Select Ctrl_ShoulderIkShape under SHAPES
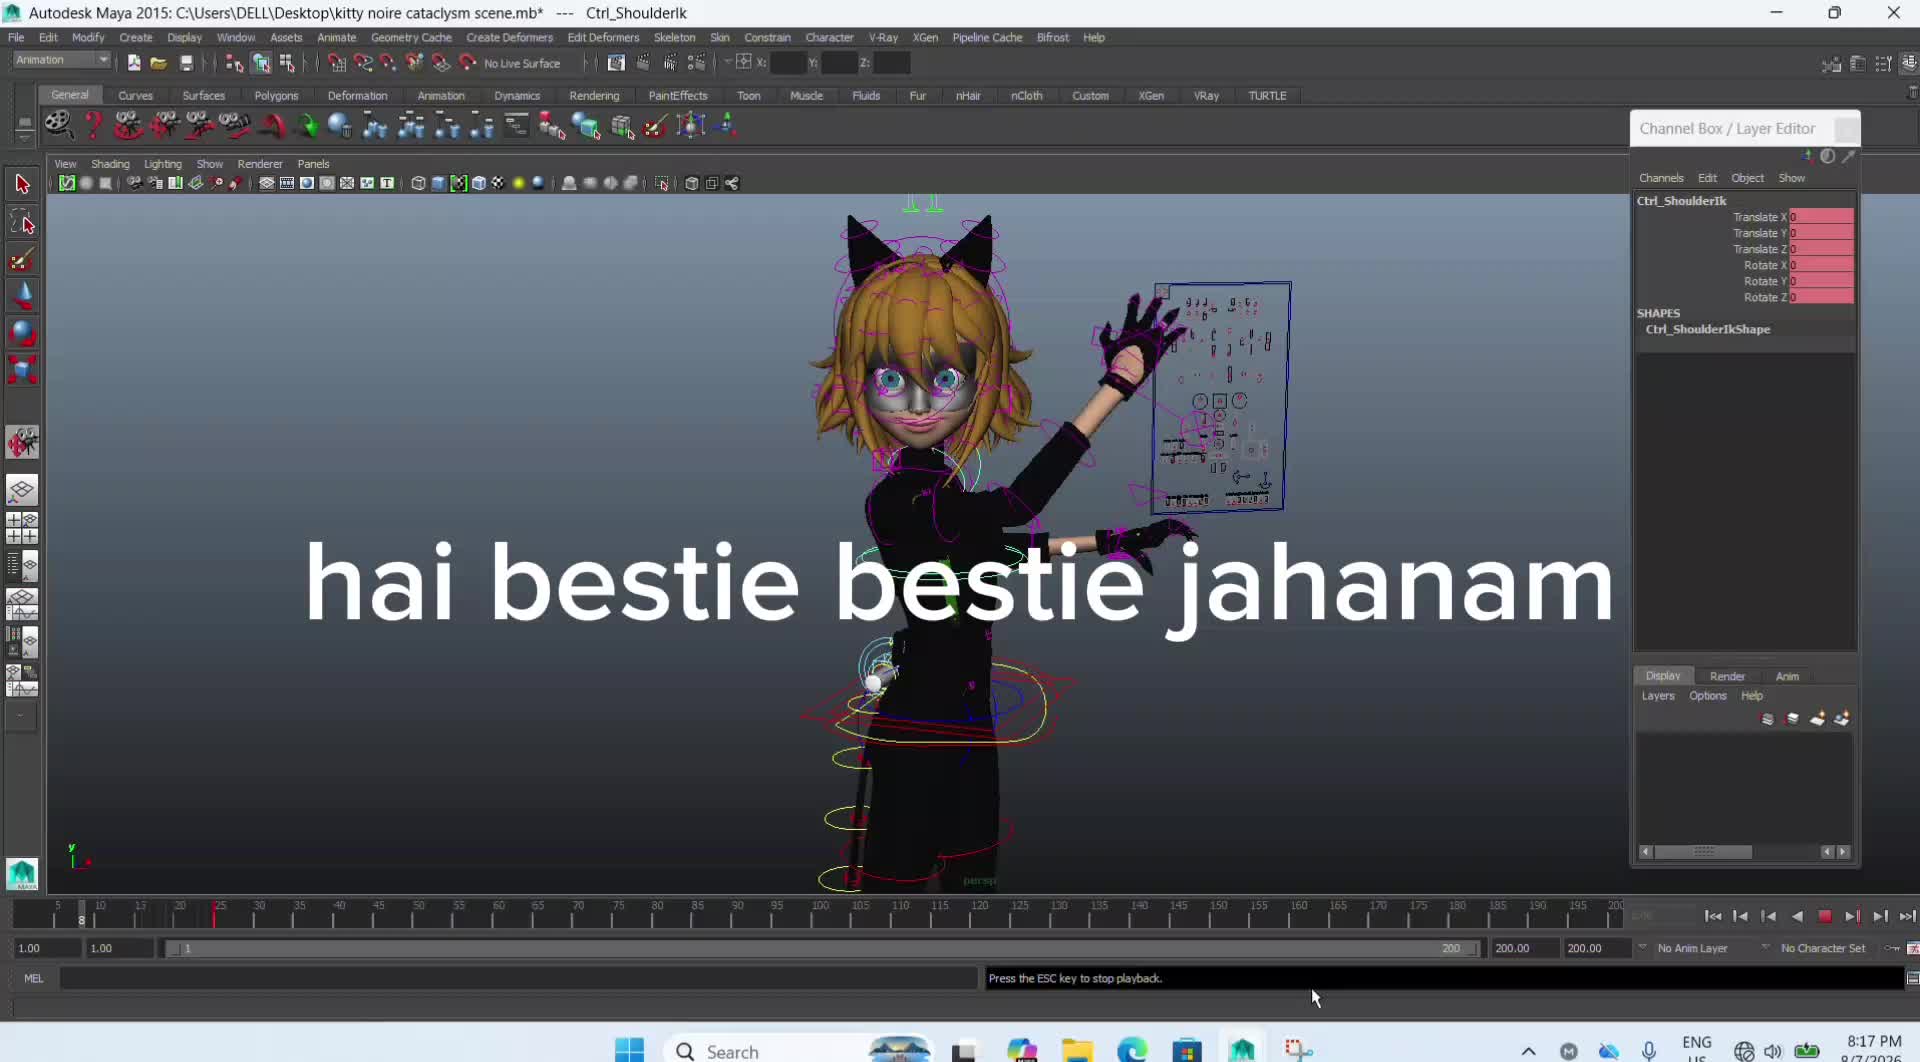The height and width of the screenshot is (1062, 1920). pos(1707,329)
